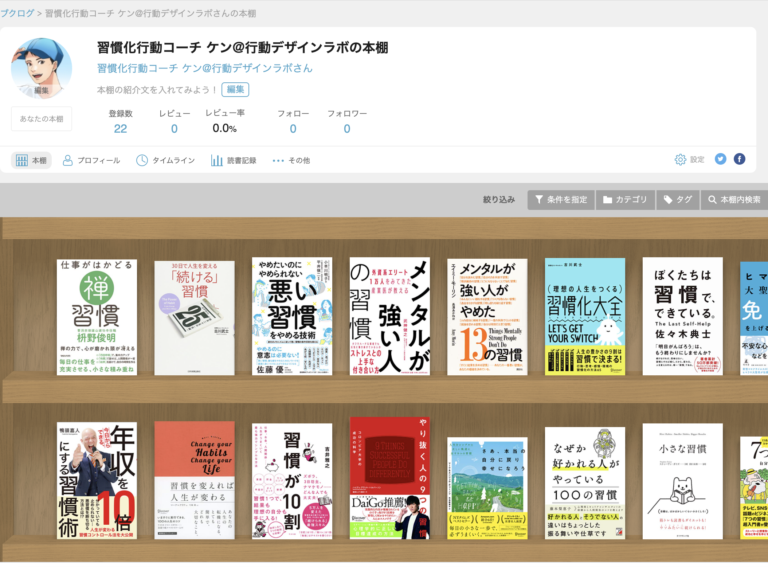Open the メンタルが強い人がやめた13の習慣 cover
Viewport: 768px width, 567px height.
[x=487, y=317]
